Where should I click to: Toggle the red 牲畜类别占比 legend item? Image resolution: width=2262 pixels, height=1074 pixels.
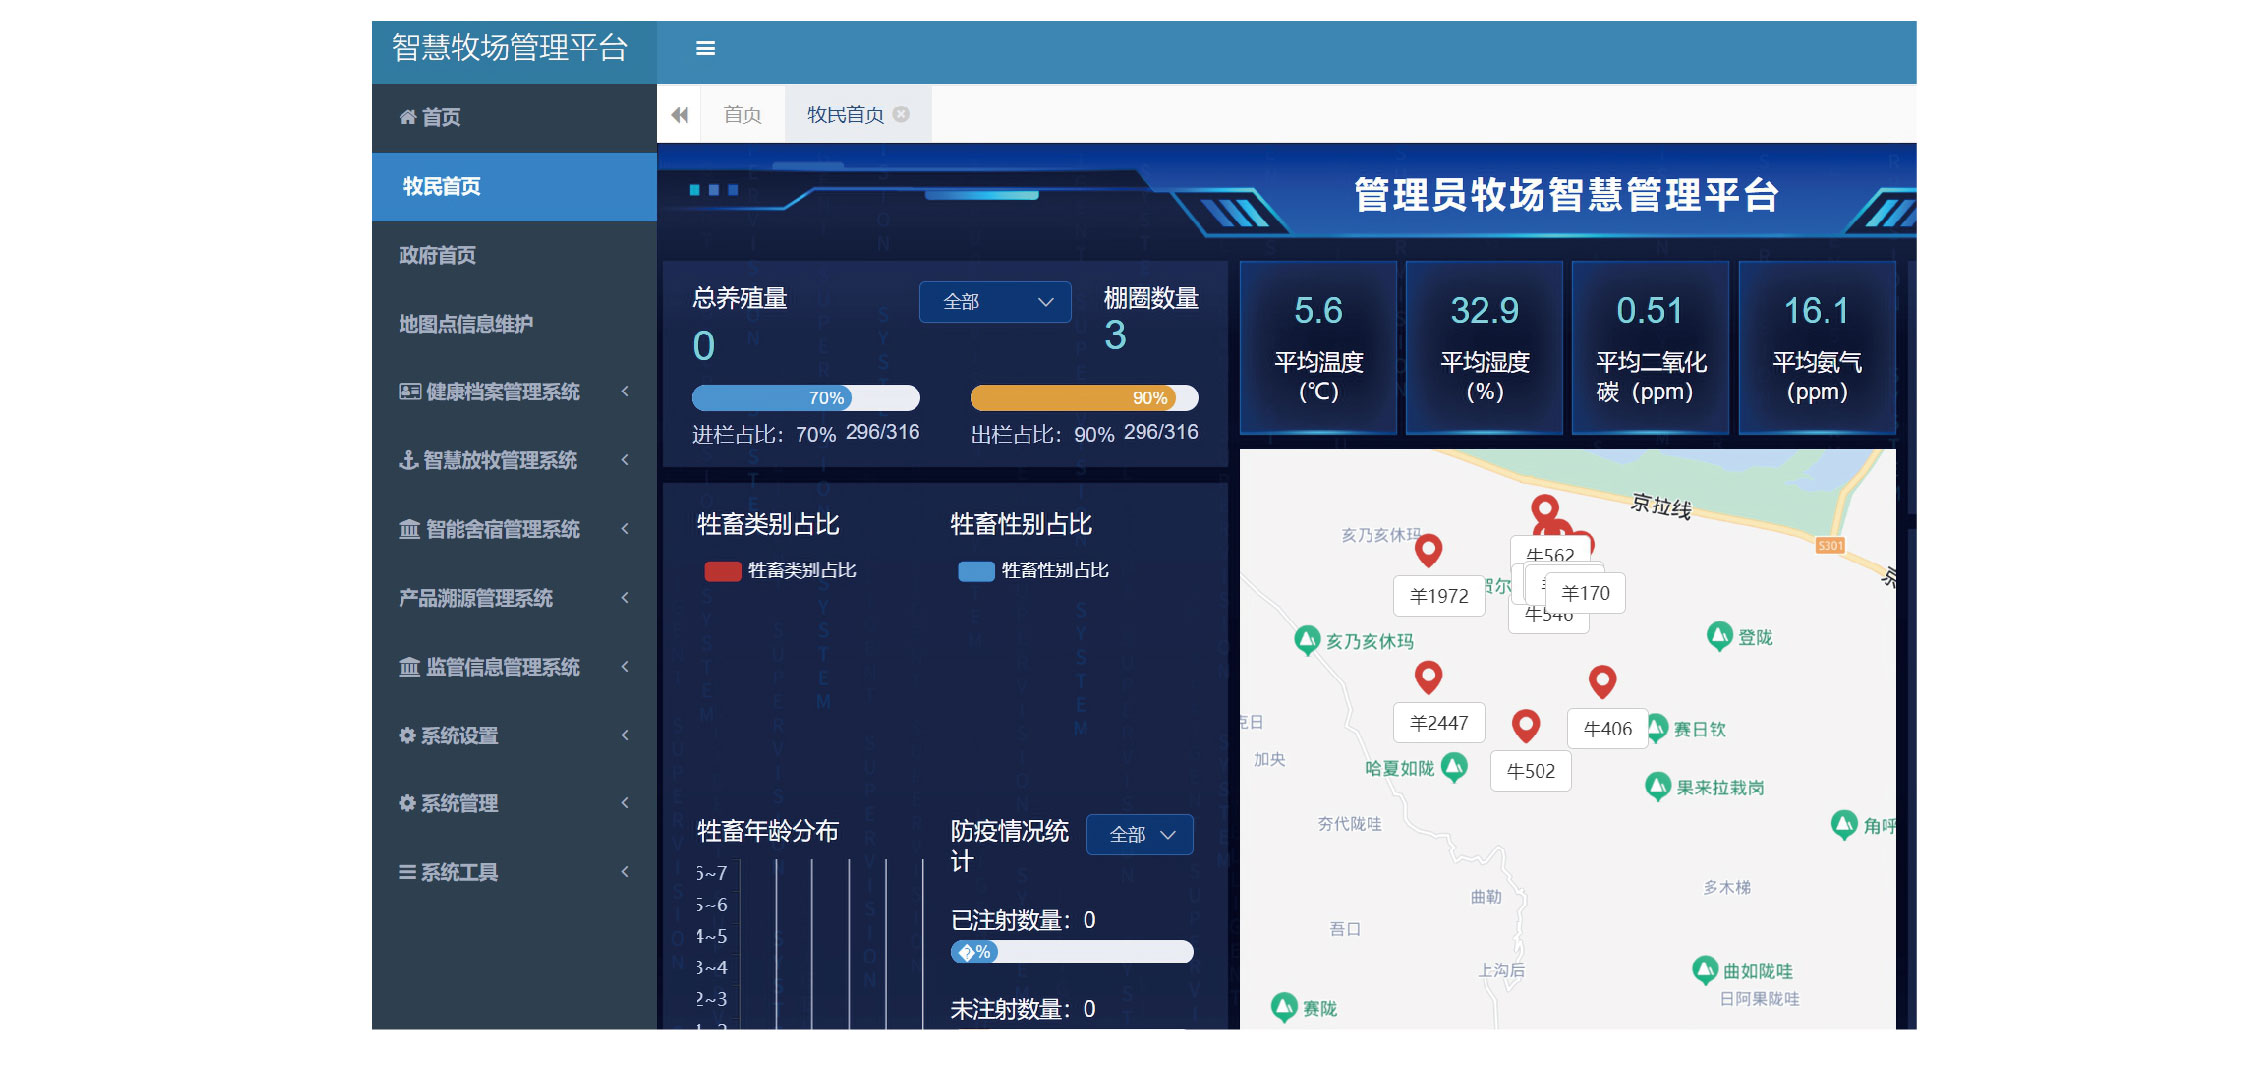click(x=722, y=571)
